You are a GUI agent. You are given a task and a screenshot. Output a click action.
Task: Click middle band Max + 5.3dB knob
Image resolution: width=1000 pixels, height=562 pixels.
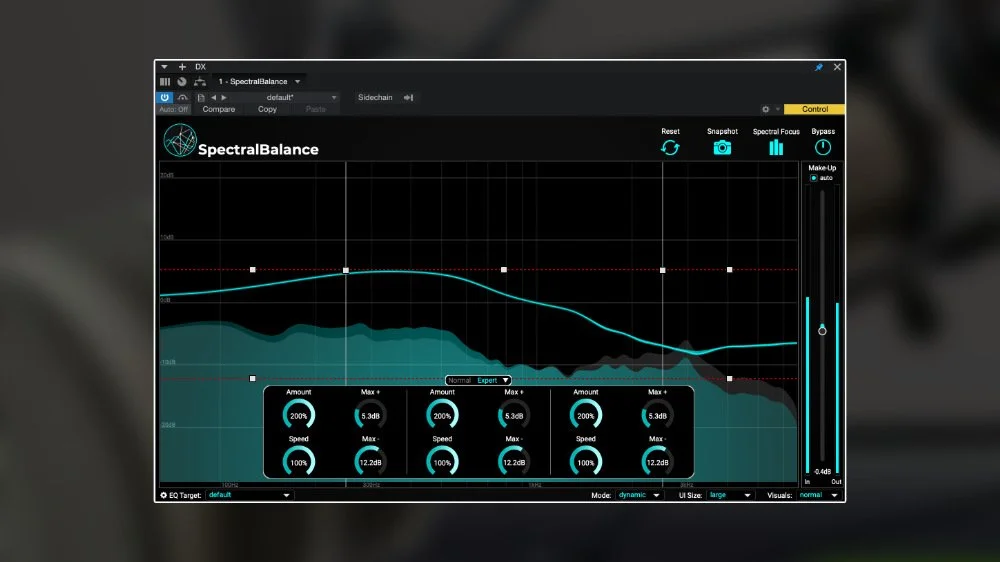pos(514,415)
